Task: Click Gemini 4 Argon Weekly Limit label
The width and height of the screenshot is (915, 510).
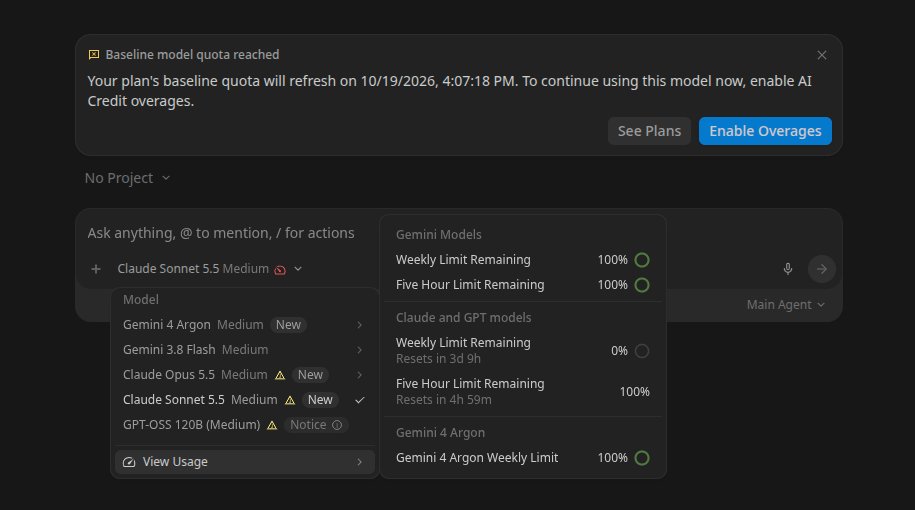Action: (x=477, y=457)
